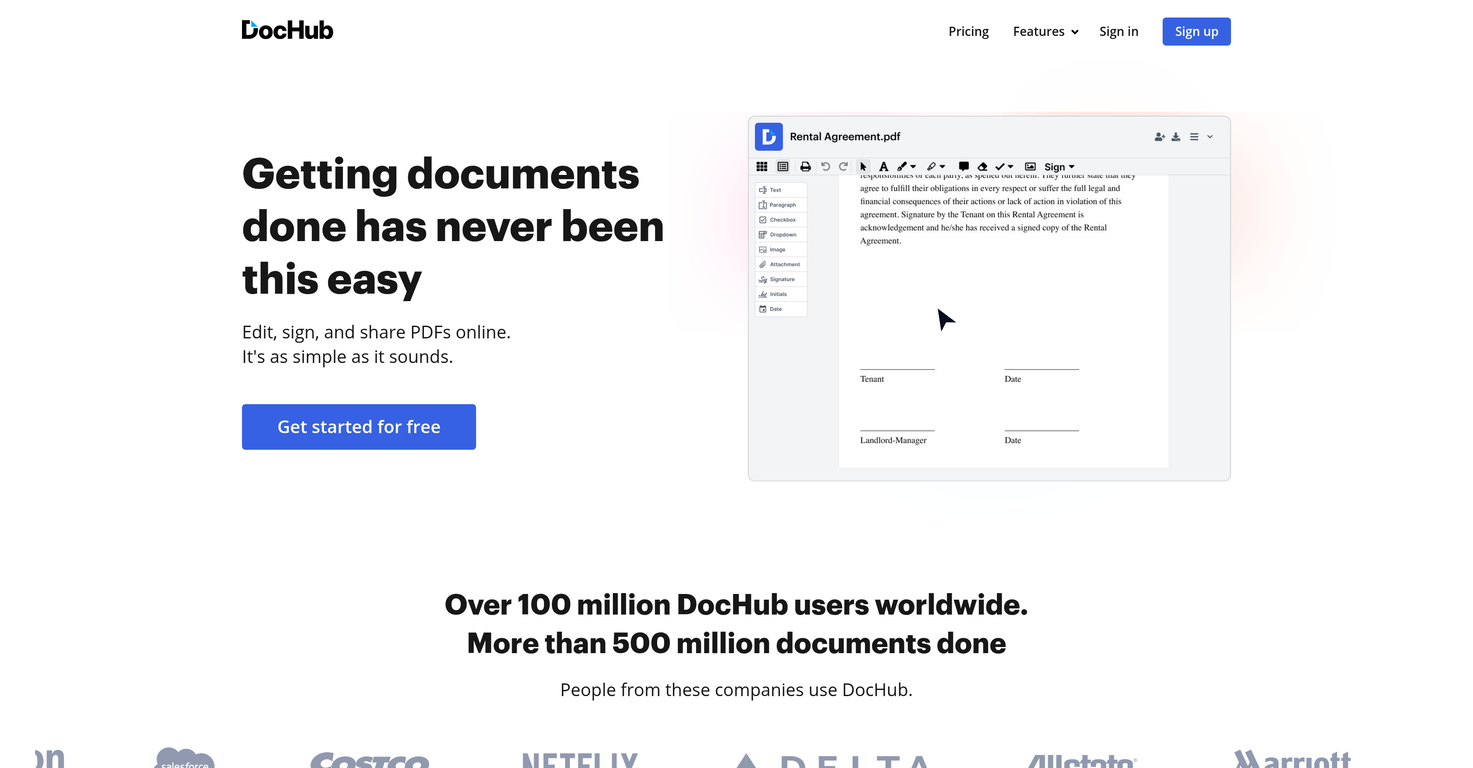The image size is (1473, 768).
Task: Click the add person share icon
Action: [x=1160, y=137]
